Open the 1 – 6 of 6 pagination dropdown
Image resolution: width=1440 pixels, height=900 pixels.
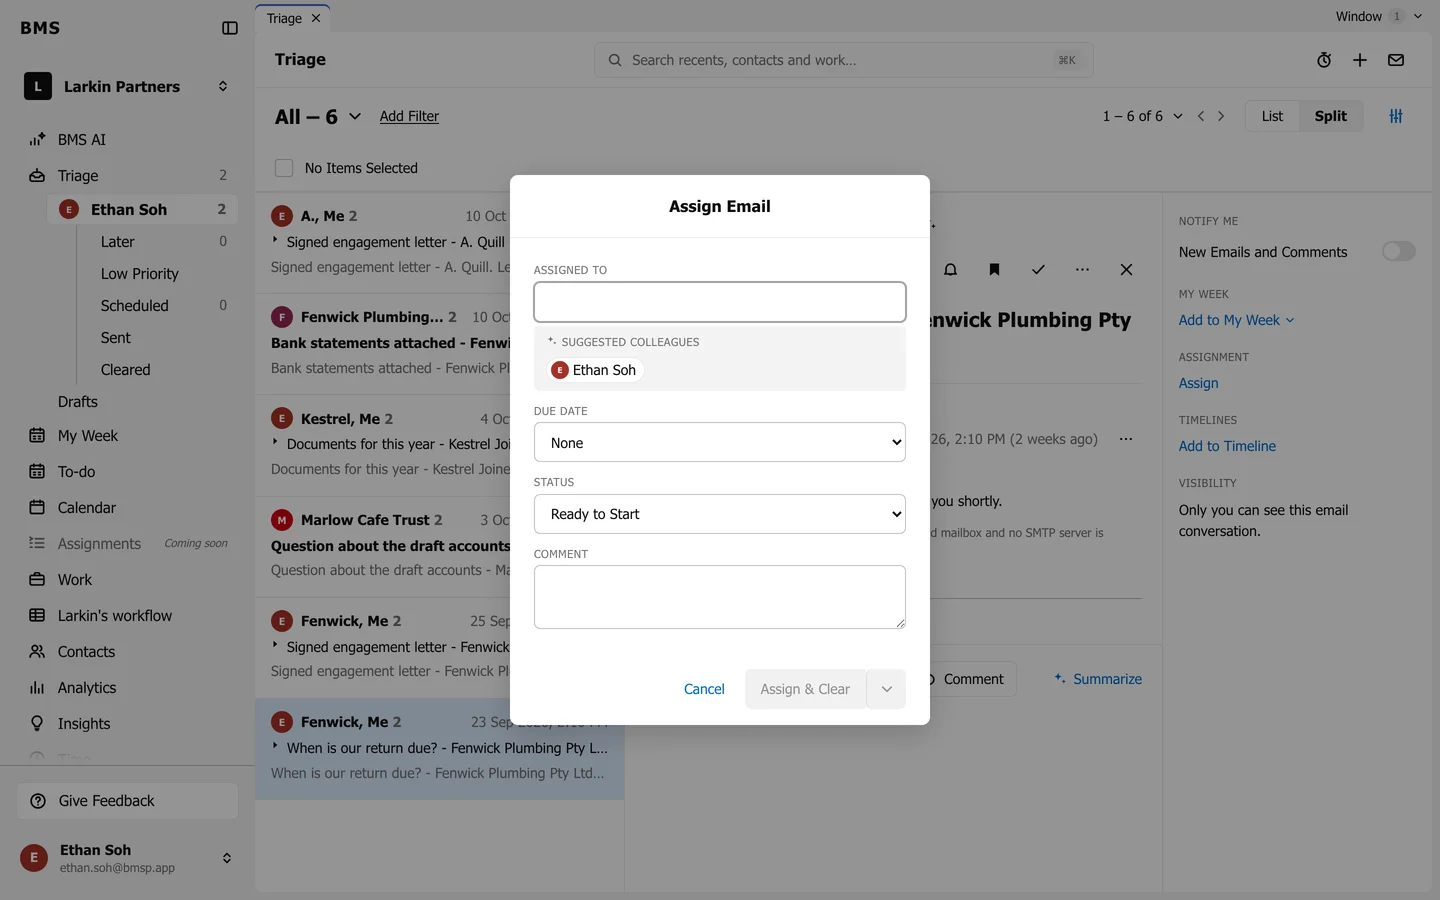tap(1142, 116)
